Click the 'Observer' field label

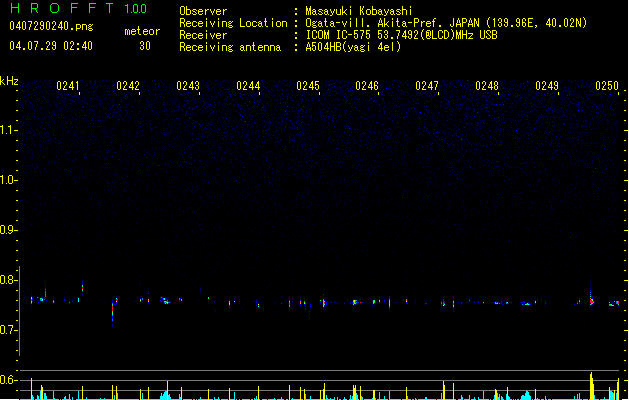[x=203, y=11]
